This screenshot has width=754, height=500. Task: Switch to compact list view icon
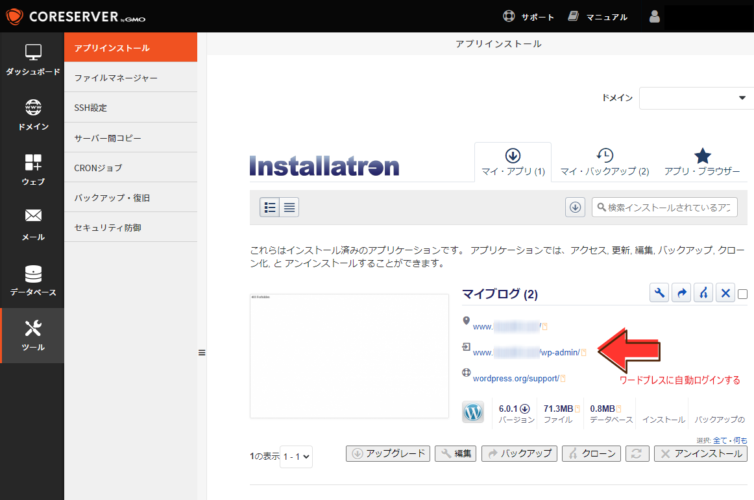pos(289,207)
